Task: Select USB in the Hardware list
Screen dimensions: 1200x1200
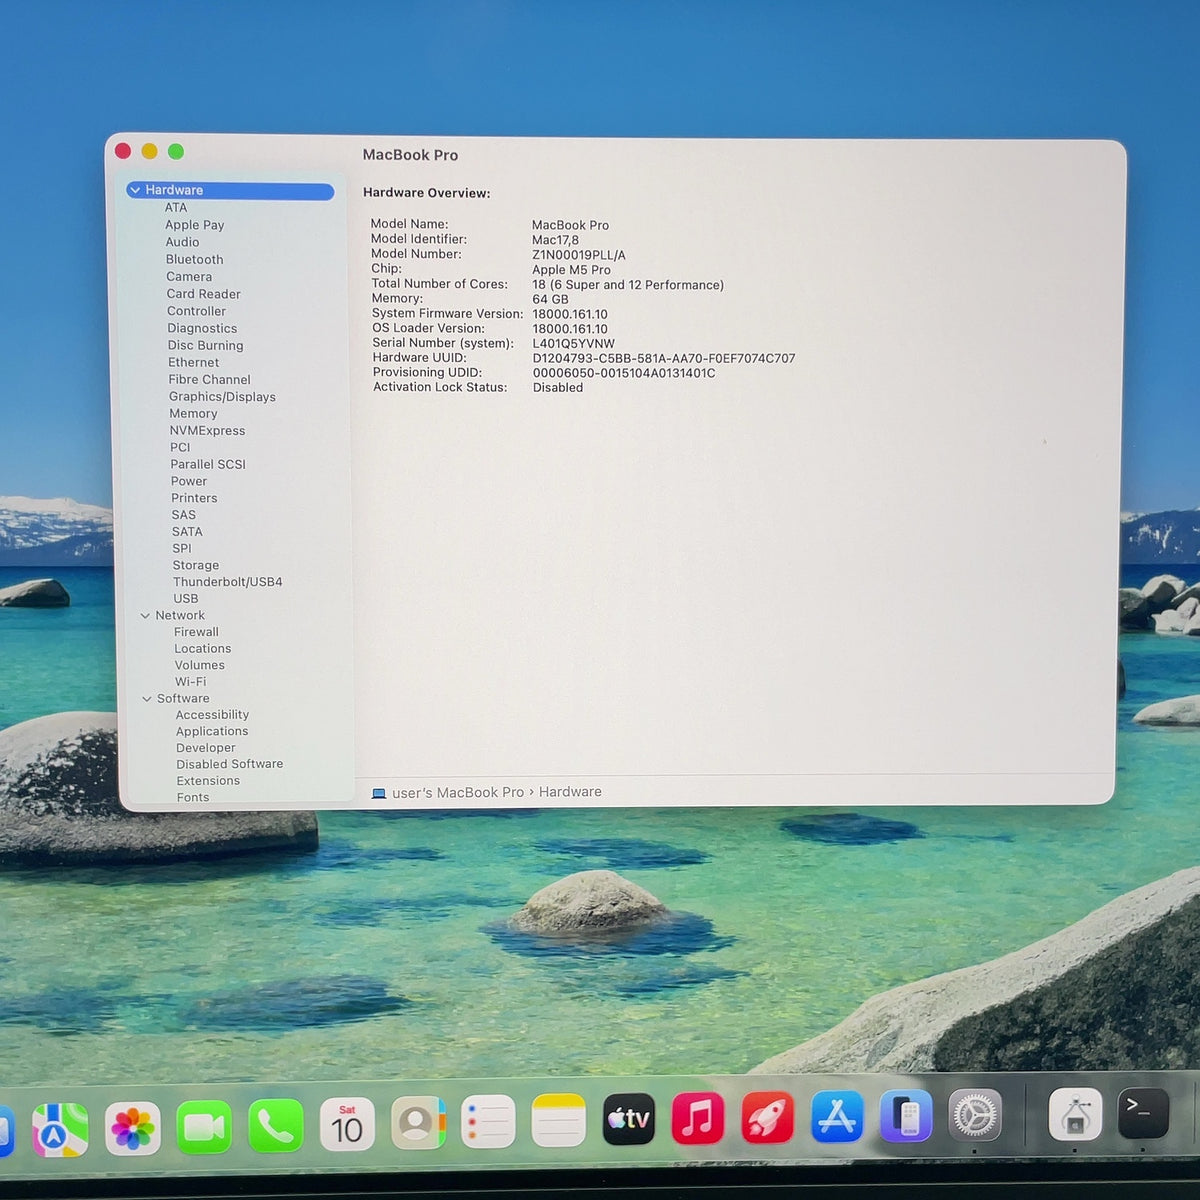Action: pos(186,599)
